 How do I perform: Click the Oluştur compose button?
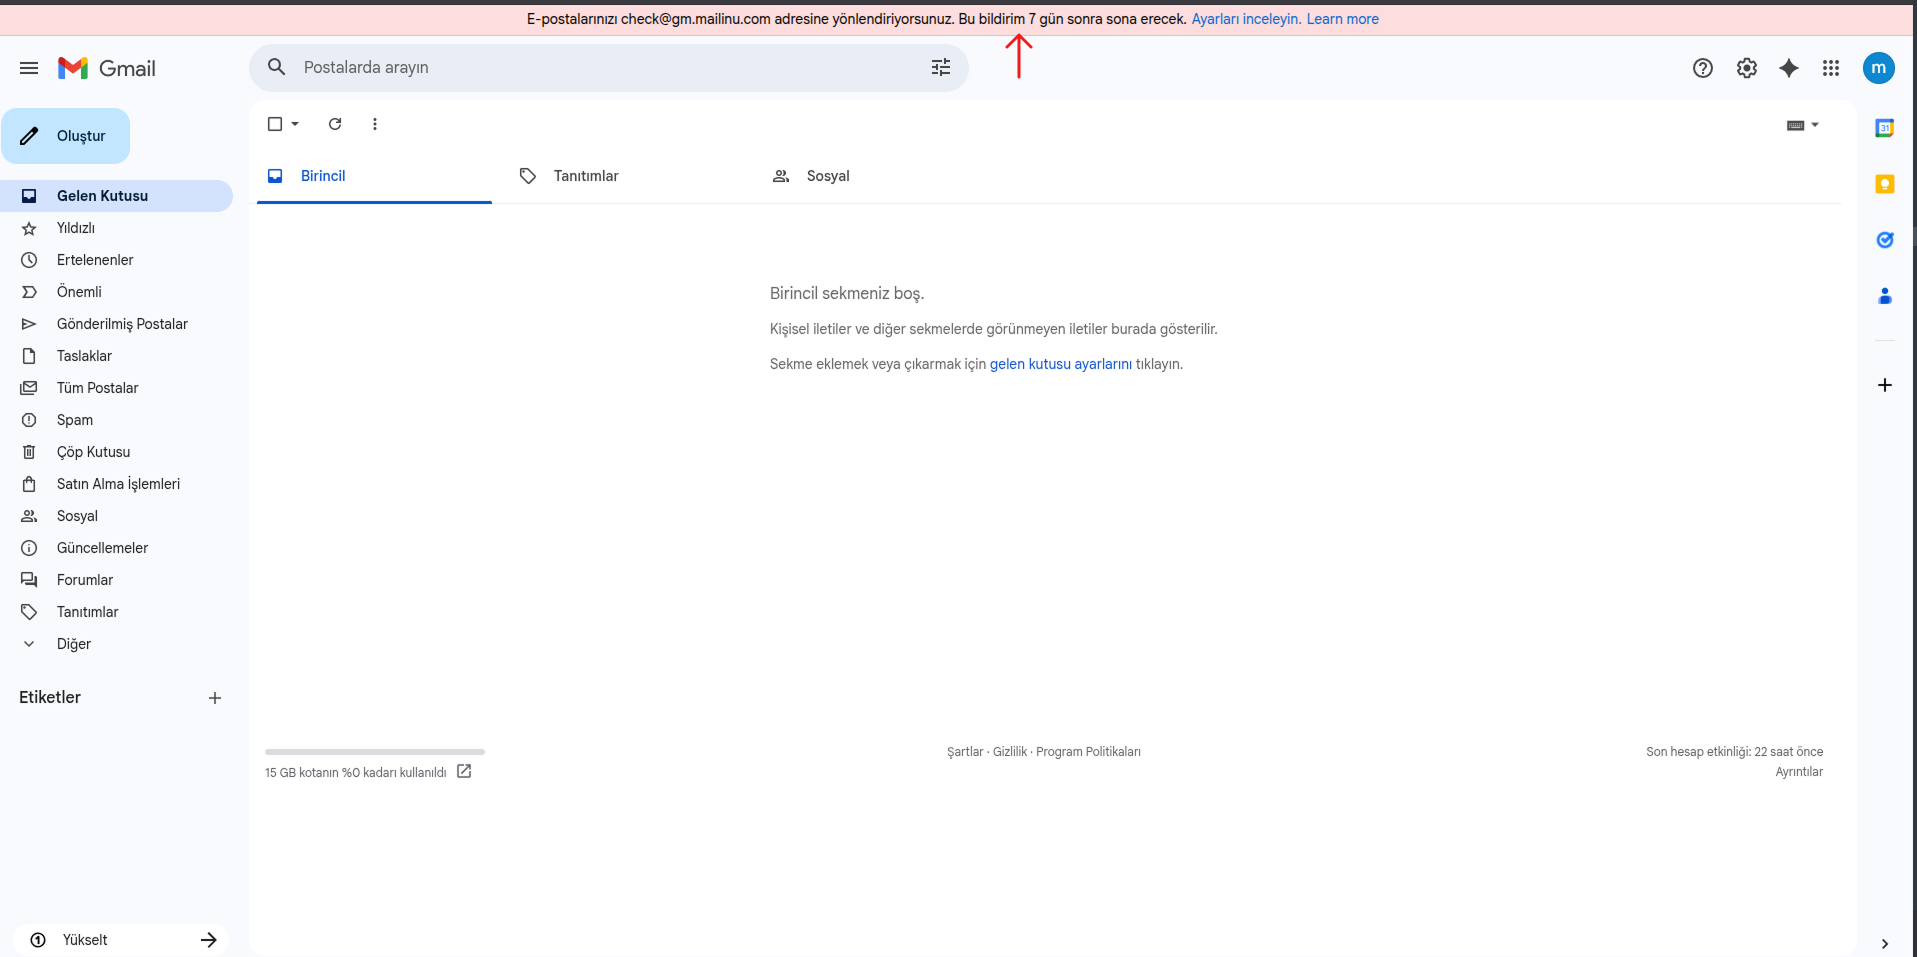pyautogui.click(x=66, y=136)
